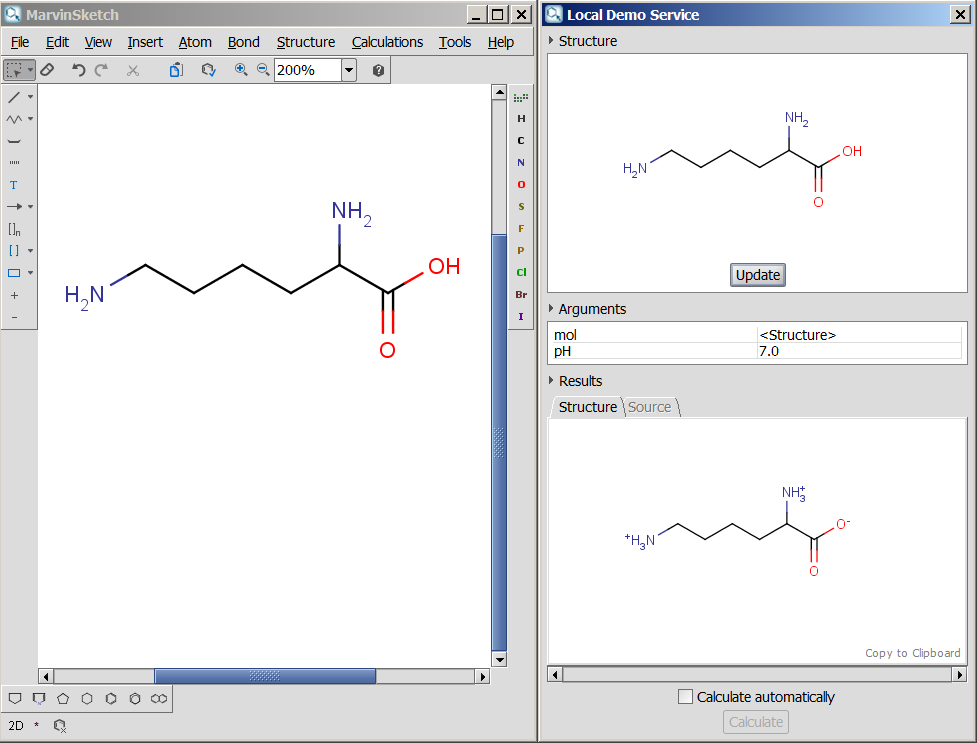
Task: Pick the Oxygen atom button
Action: coord(521,185)
